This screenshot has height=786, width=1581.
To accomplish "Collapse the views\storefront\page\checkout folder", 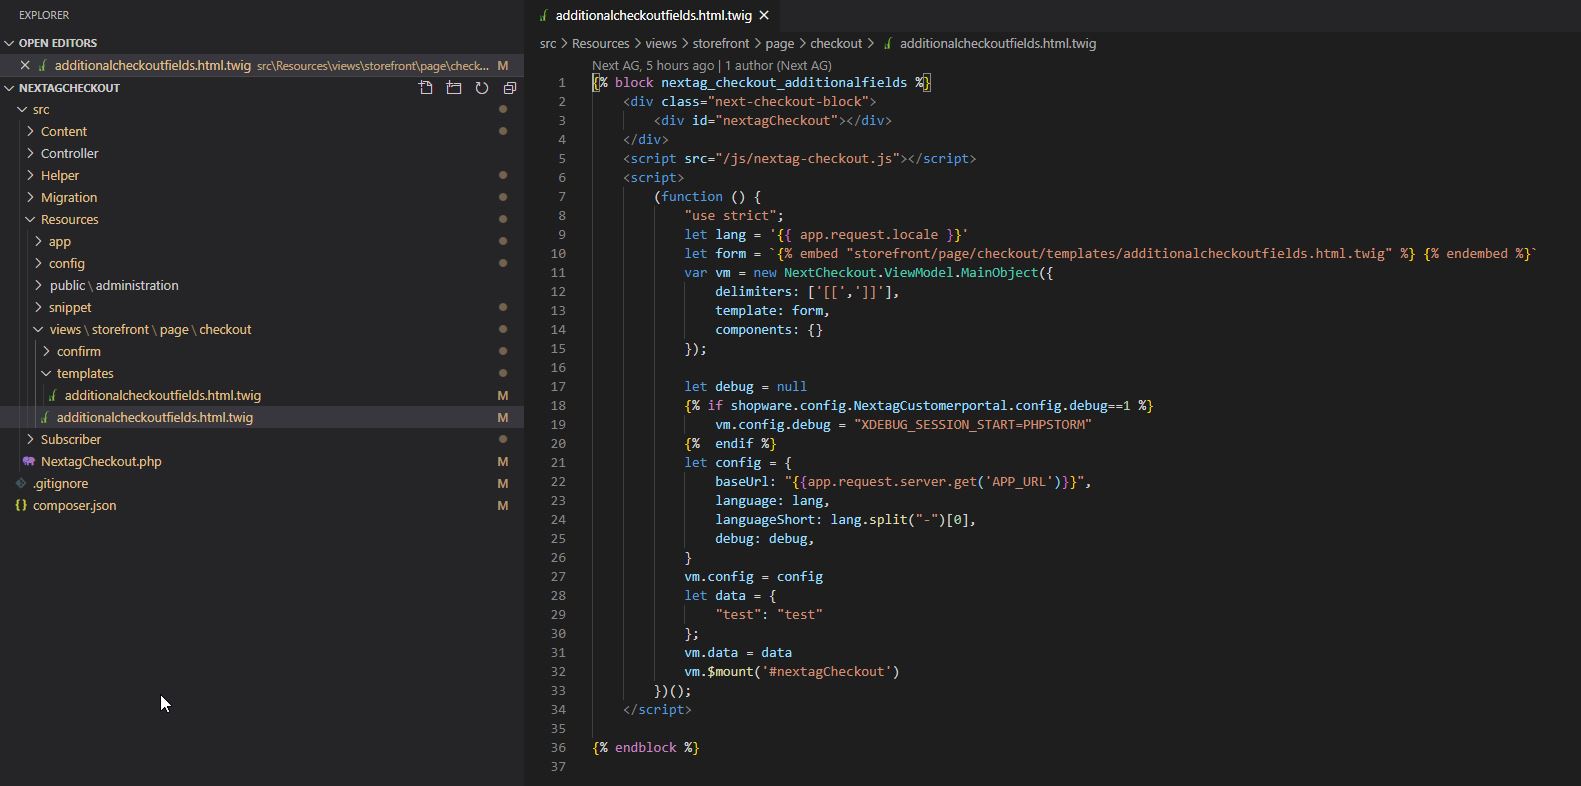I will [38, 330].
